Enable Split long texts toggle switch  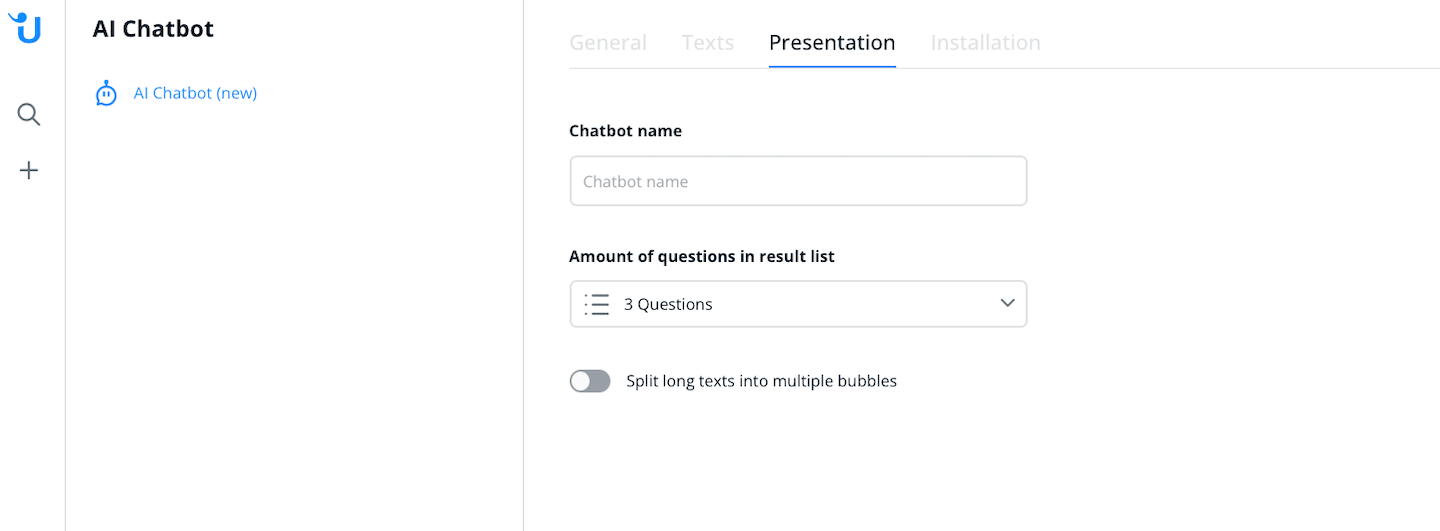[x=590, y=381]
